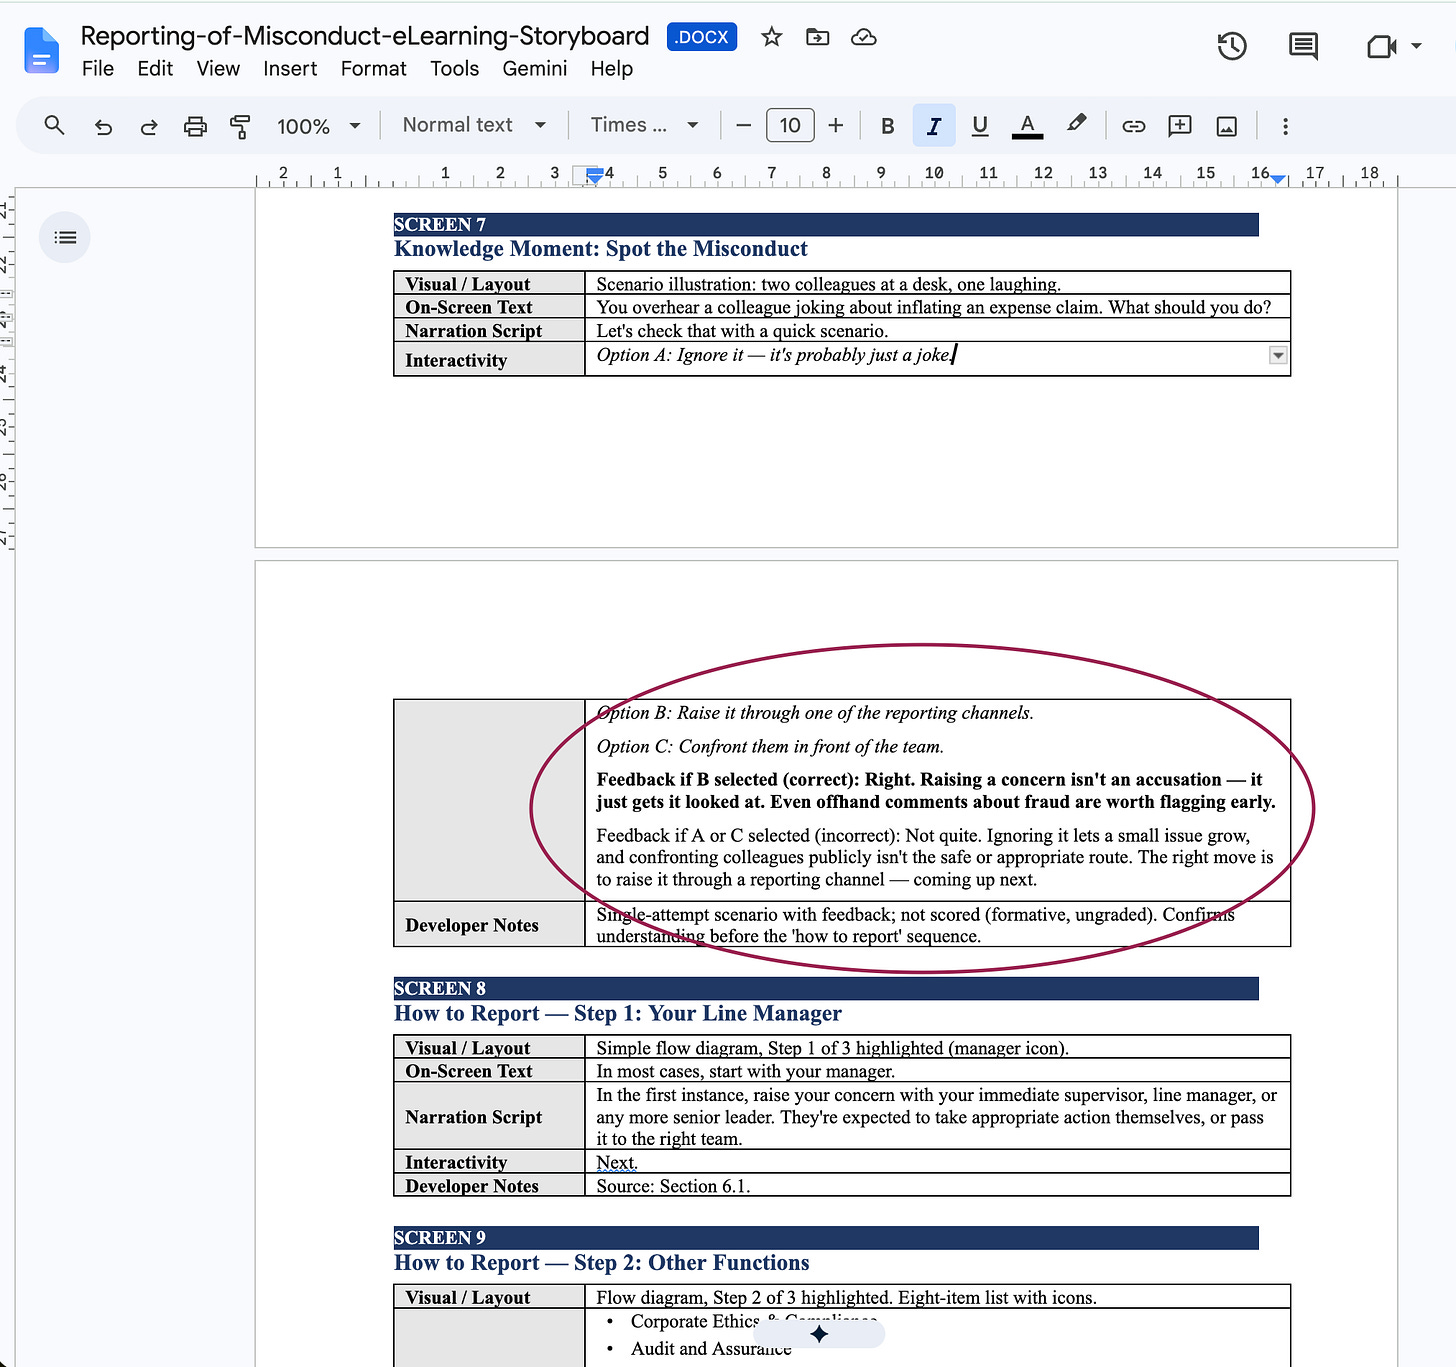Click heading 'How to Report — Step 1: Your Line Manager'
The width and height of the screenshot is (1456, 1367).
[x=618, y=1013]
